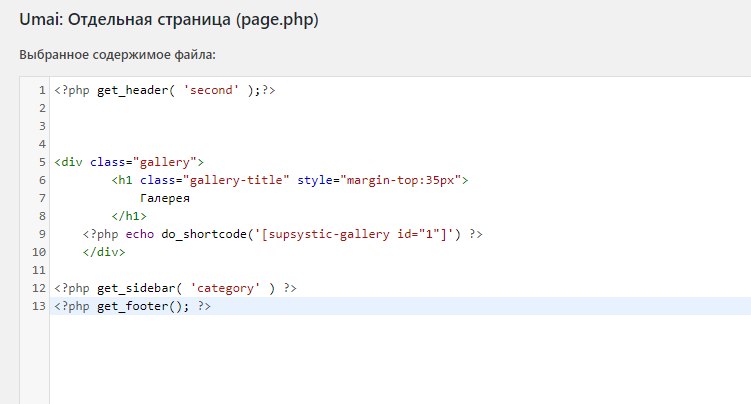This screenshot has width=751, height=404.
Task: Click line number 10 in the gutter
Action: (39, 252)
